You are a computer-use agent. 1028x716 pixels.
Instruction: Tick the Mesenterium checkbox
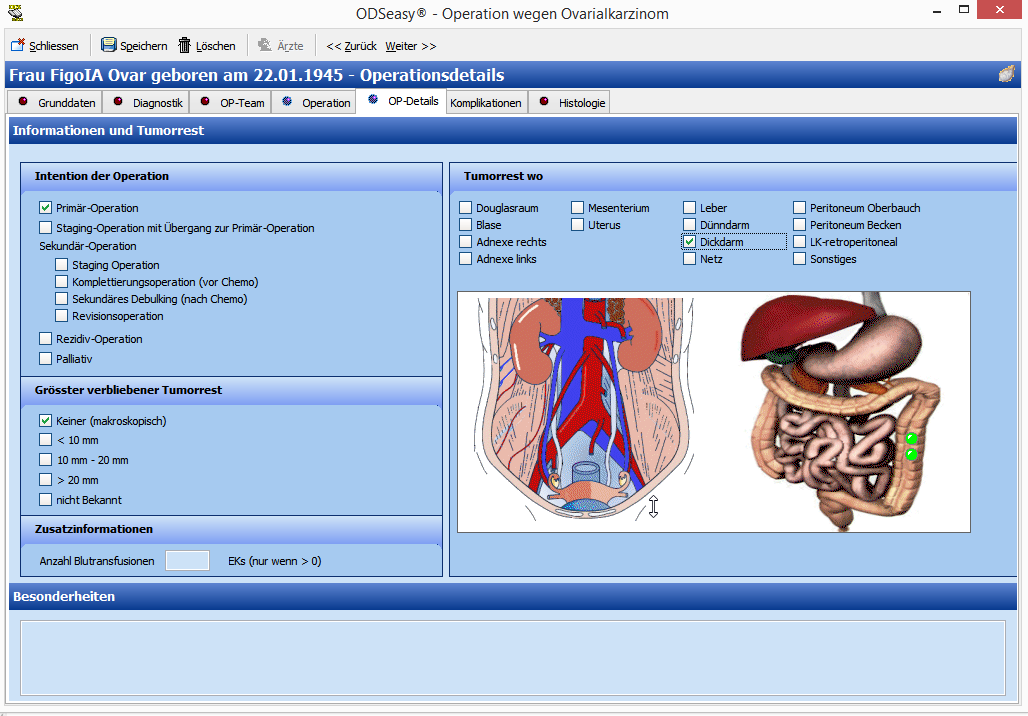point(577,208)
